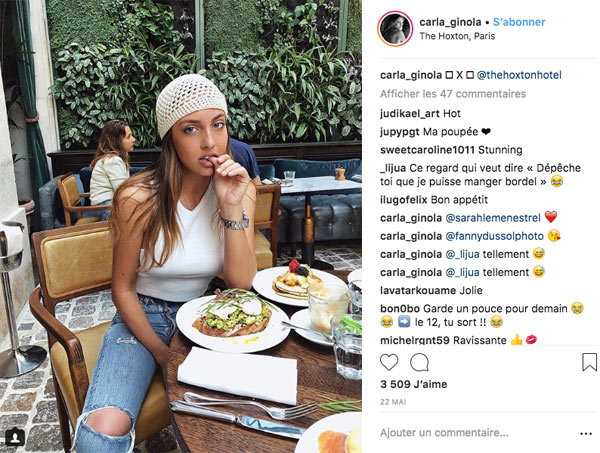Image resolution: width=600 pixels, height=453 pixels.
Task: Open the comment speech bubble icon
Action: 419,362
